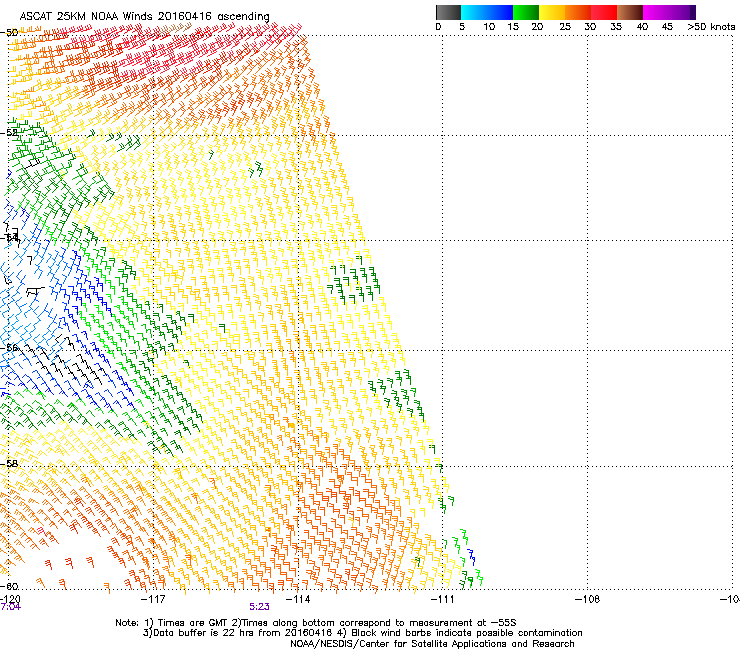Screen dimensions: 740x650
Task: Click the -52 latitude axis label
Action: (x=9, y=133)
